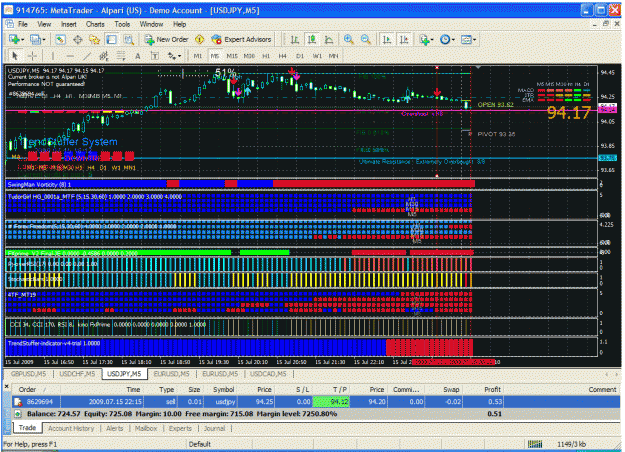This screenshot has width=625, height=452.
Task: Switch timeframe to M1
Action: (198, 56)
